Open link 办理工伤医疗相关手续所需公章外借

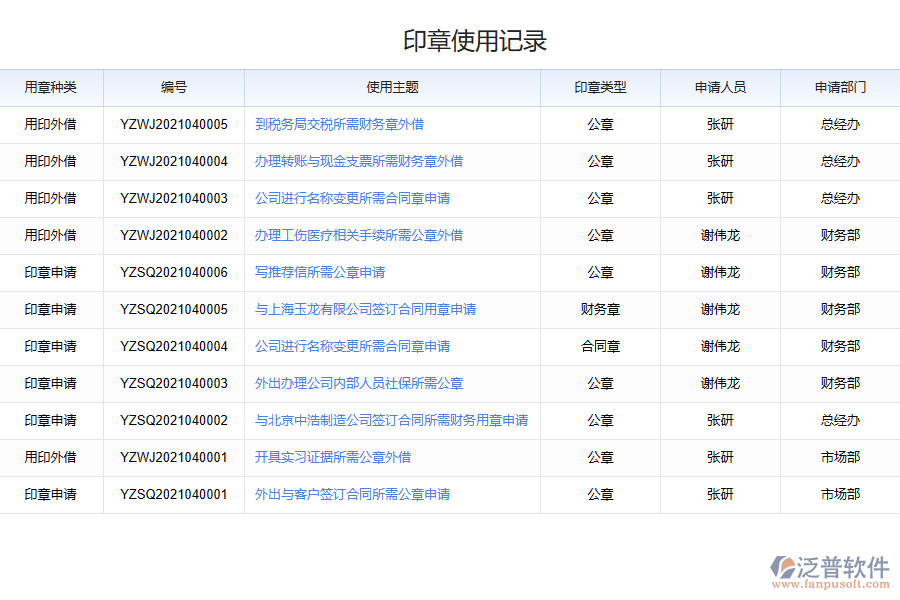pyautogui.click(x=358, y=235)
